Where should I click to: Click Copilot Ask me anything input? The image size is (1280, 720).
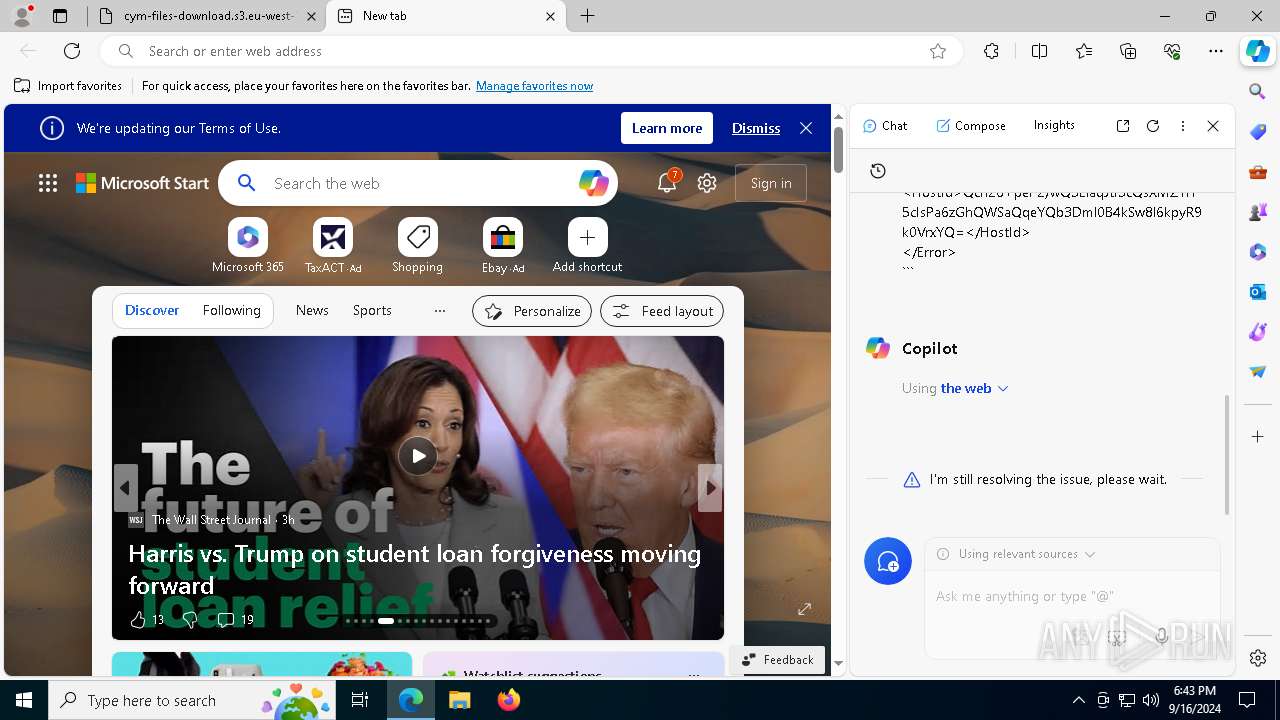point(1070,597)
